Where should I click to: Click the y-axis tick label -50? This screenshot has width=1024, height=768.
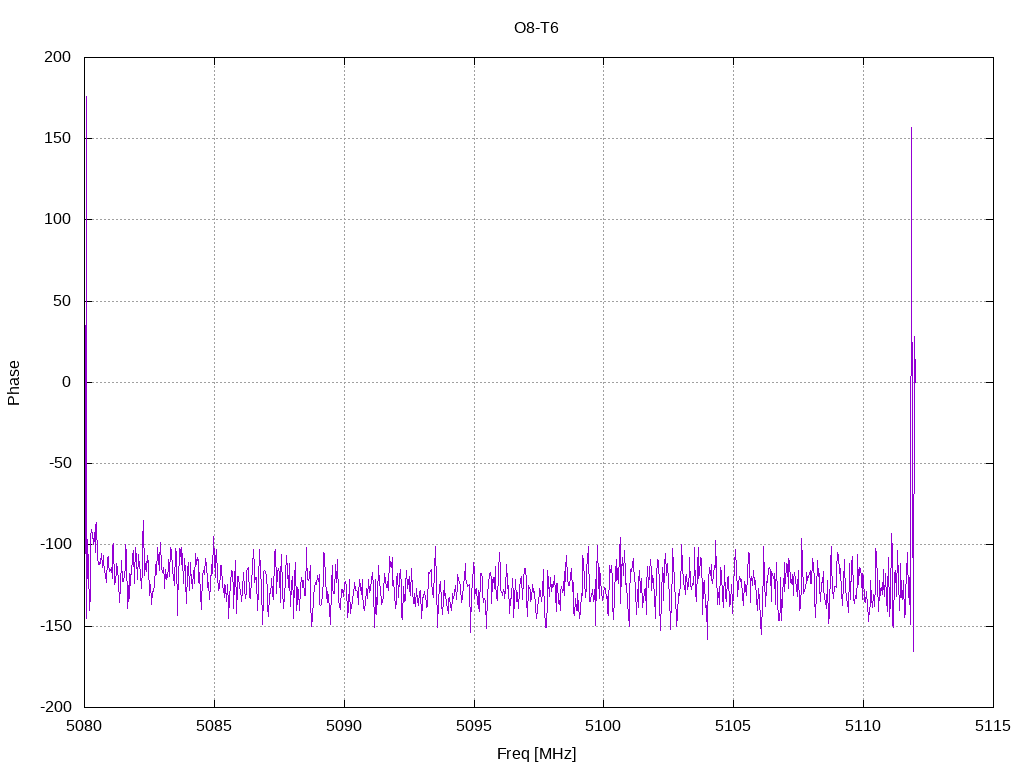59,463
